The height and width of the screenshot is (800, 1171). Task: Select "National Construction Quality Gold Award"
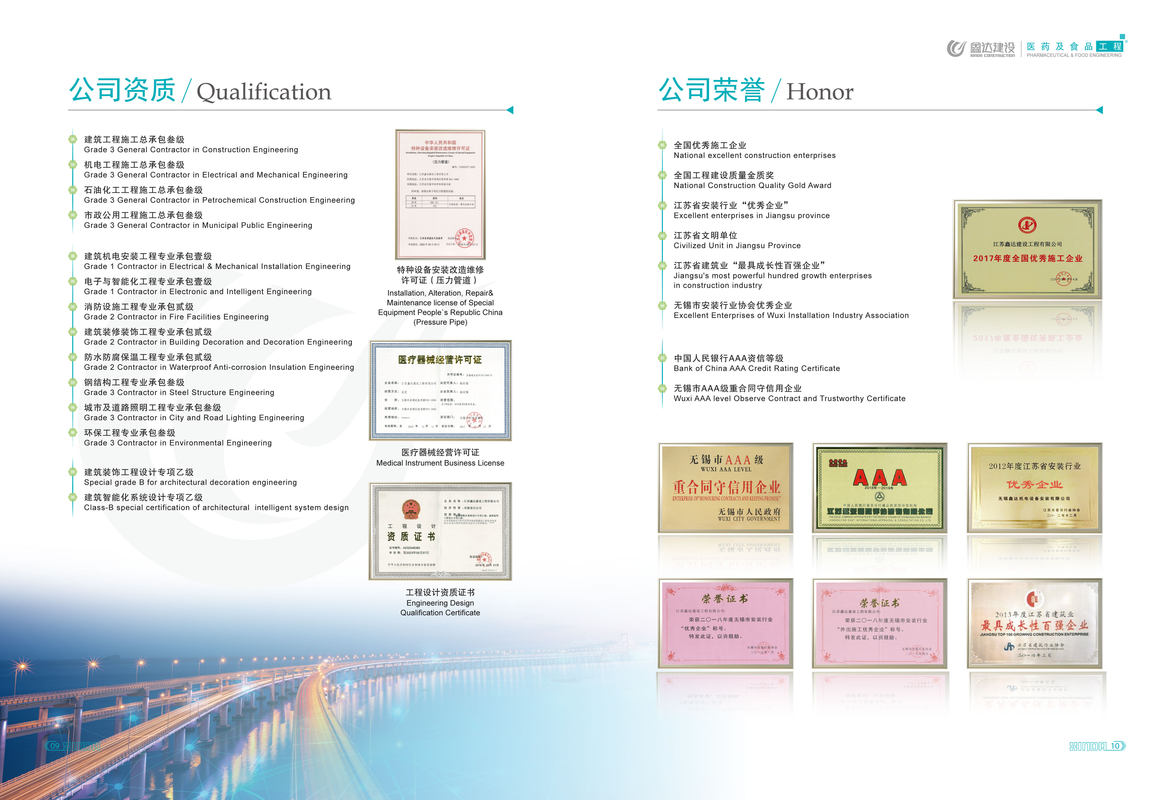[x=752, y=186]
